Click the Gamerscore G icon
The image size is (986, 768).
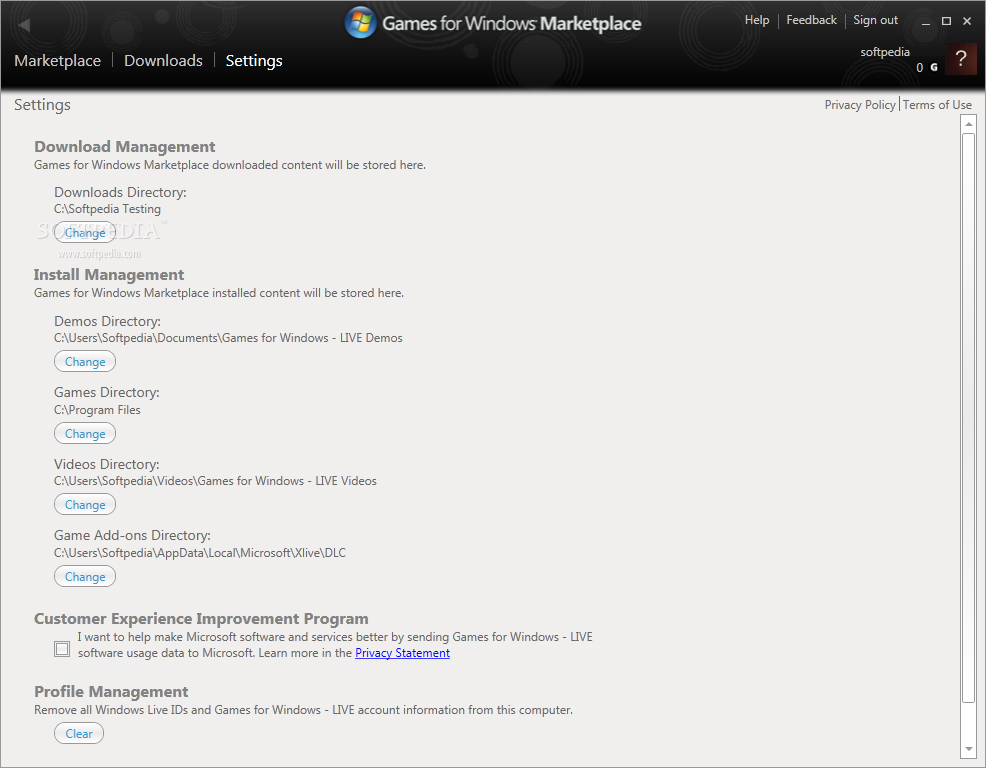click(934, 67)
